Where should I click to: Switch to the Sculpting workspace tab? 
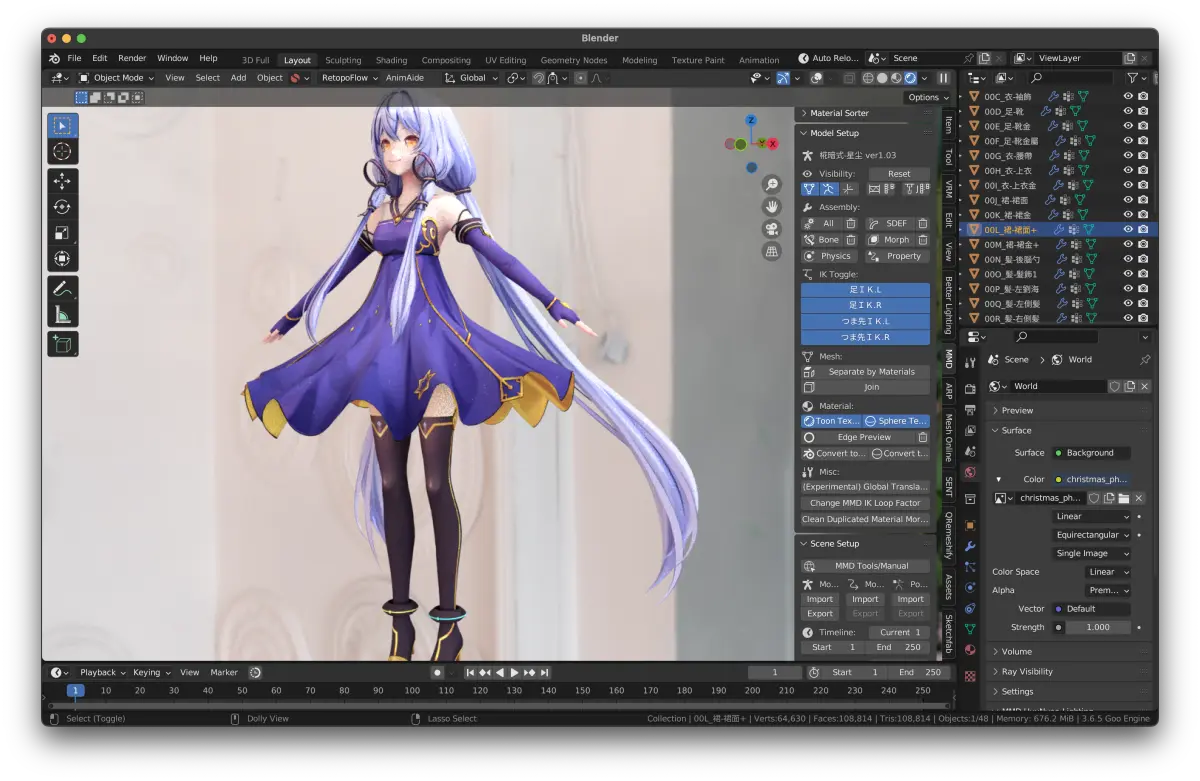[x=343, y=60]
